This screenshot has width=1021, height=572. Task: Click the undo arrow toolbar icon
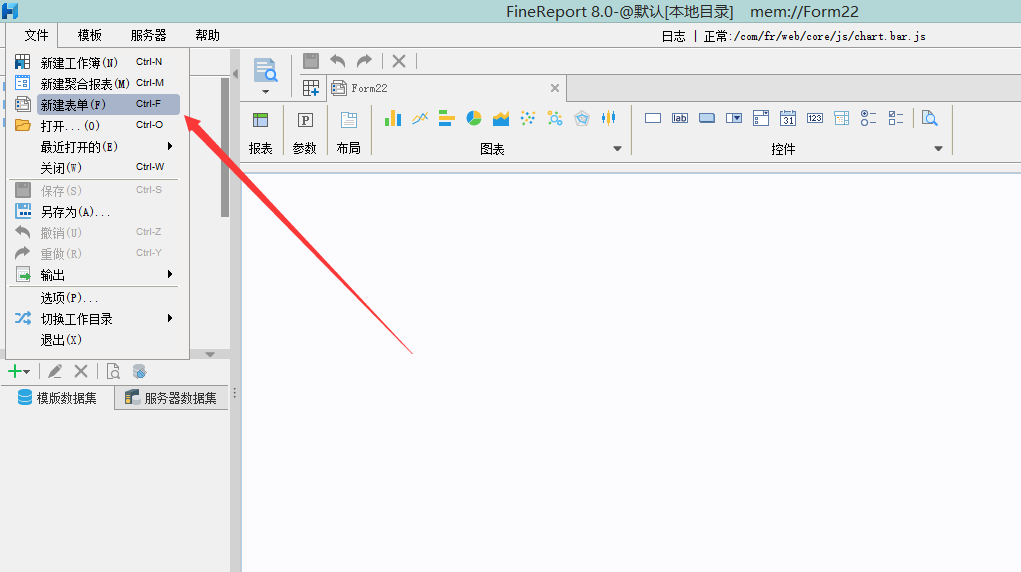tap(337, 61)
